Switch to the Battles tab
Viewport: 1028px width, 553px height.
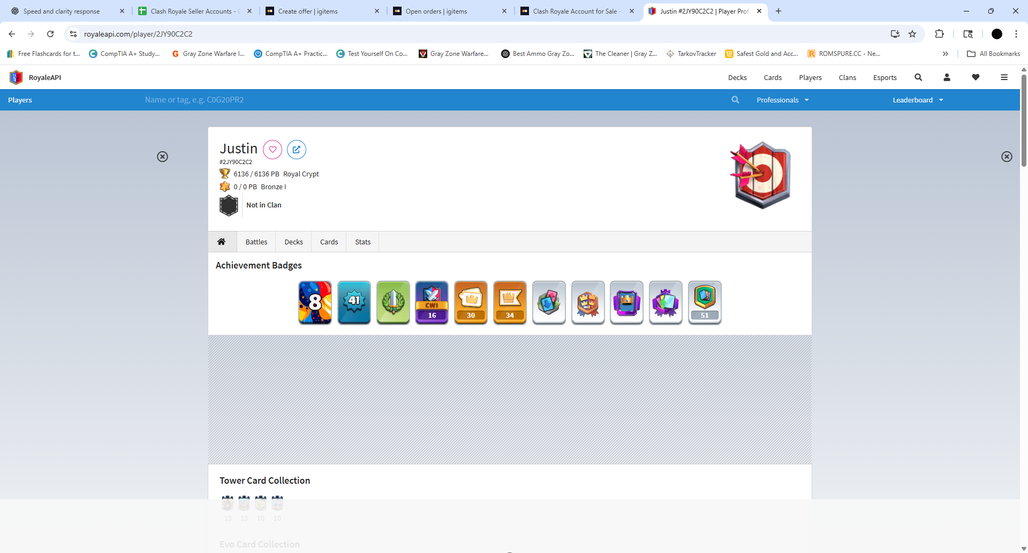tap(256, 242)
